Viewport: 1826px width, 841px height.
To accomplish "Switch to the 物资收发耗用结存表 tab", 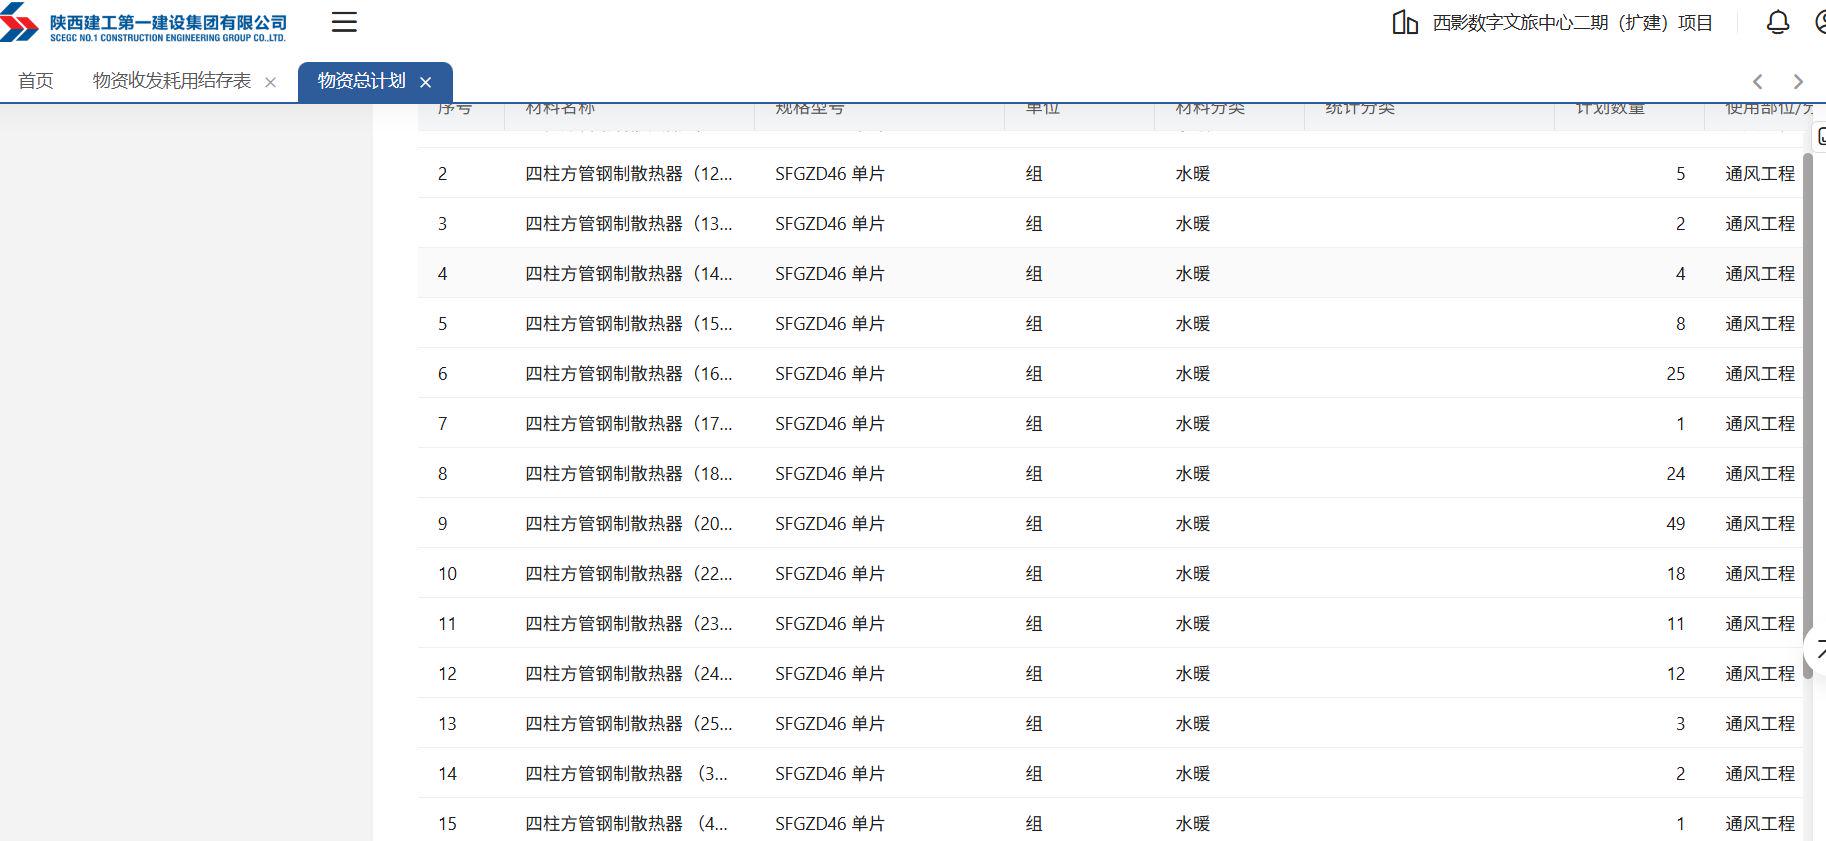I will (171, 81).
